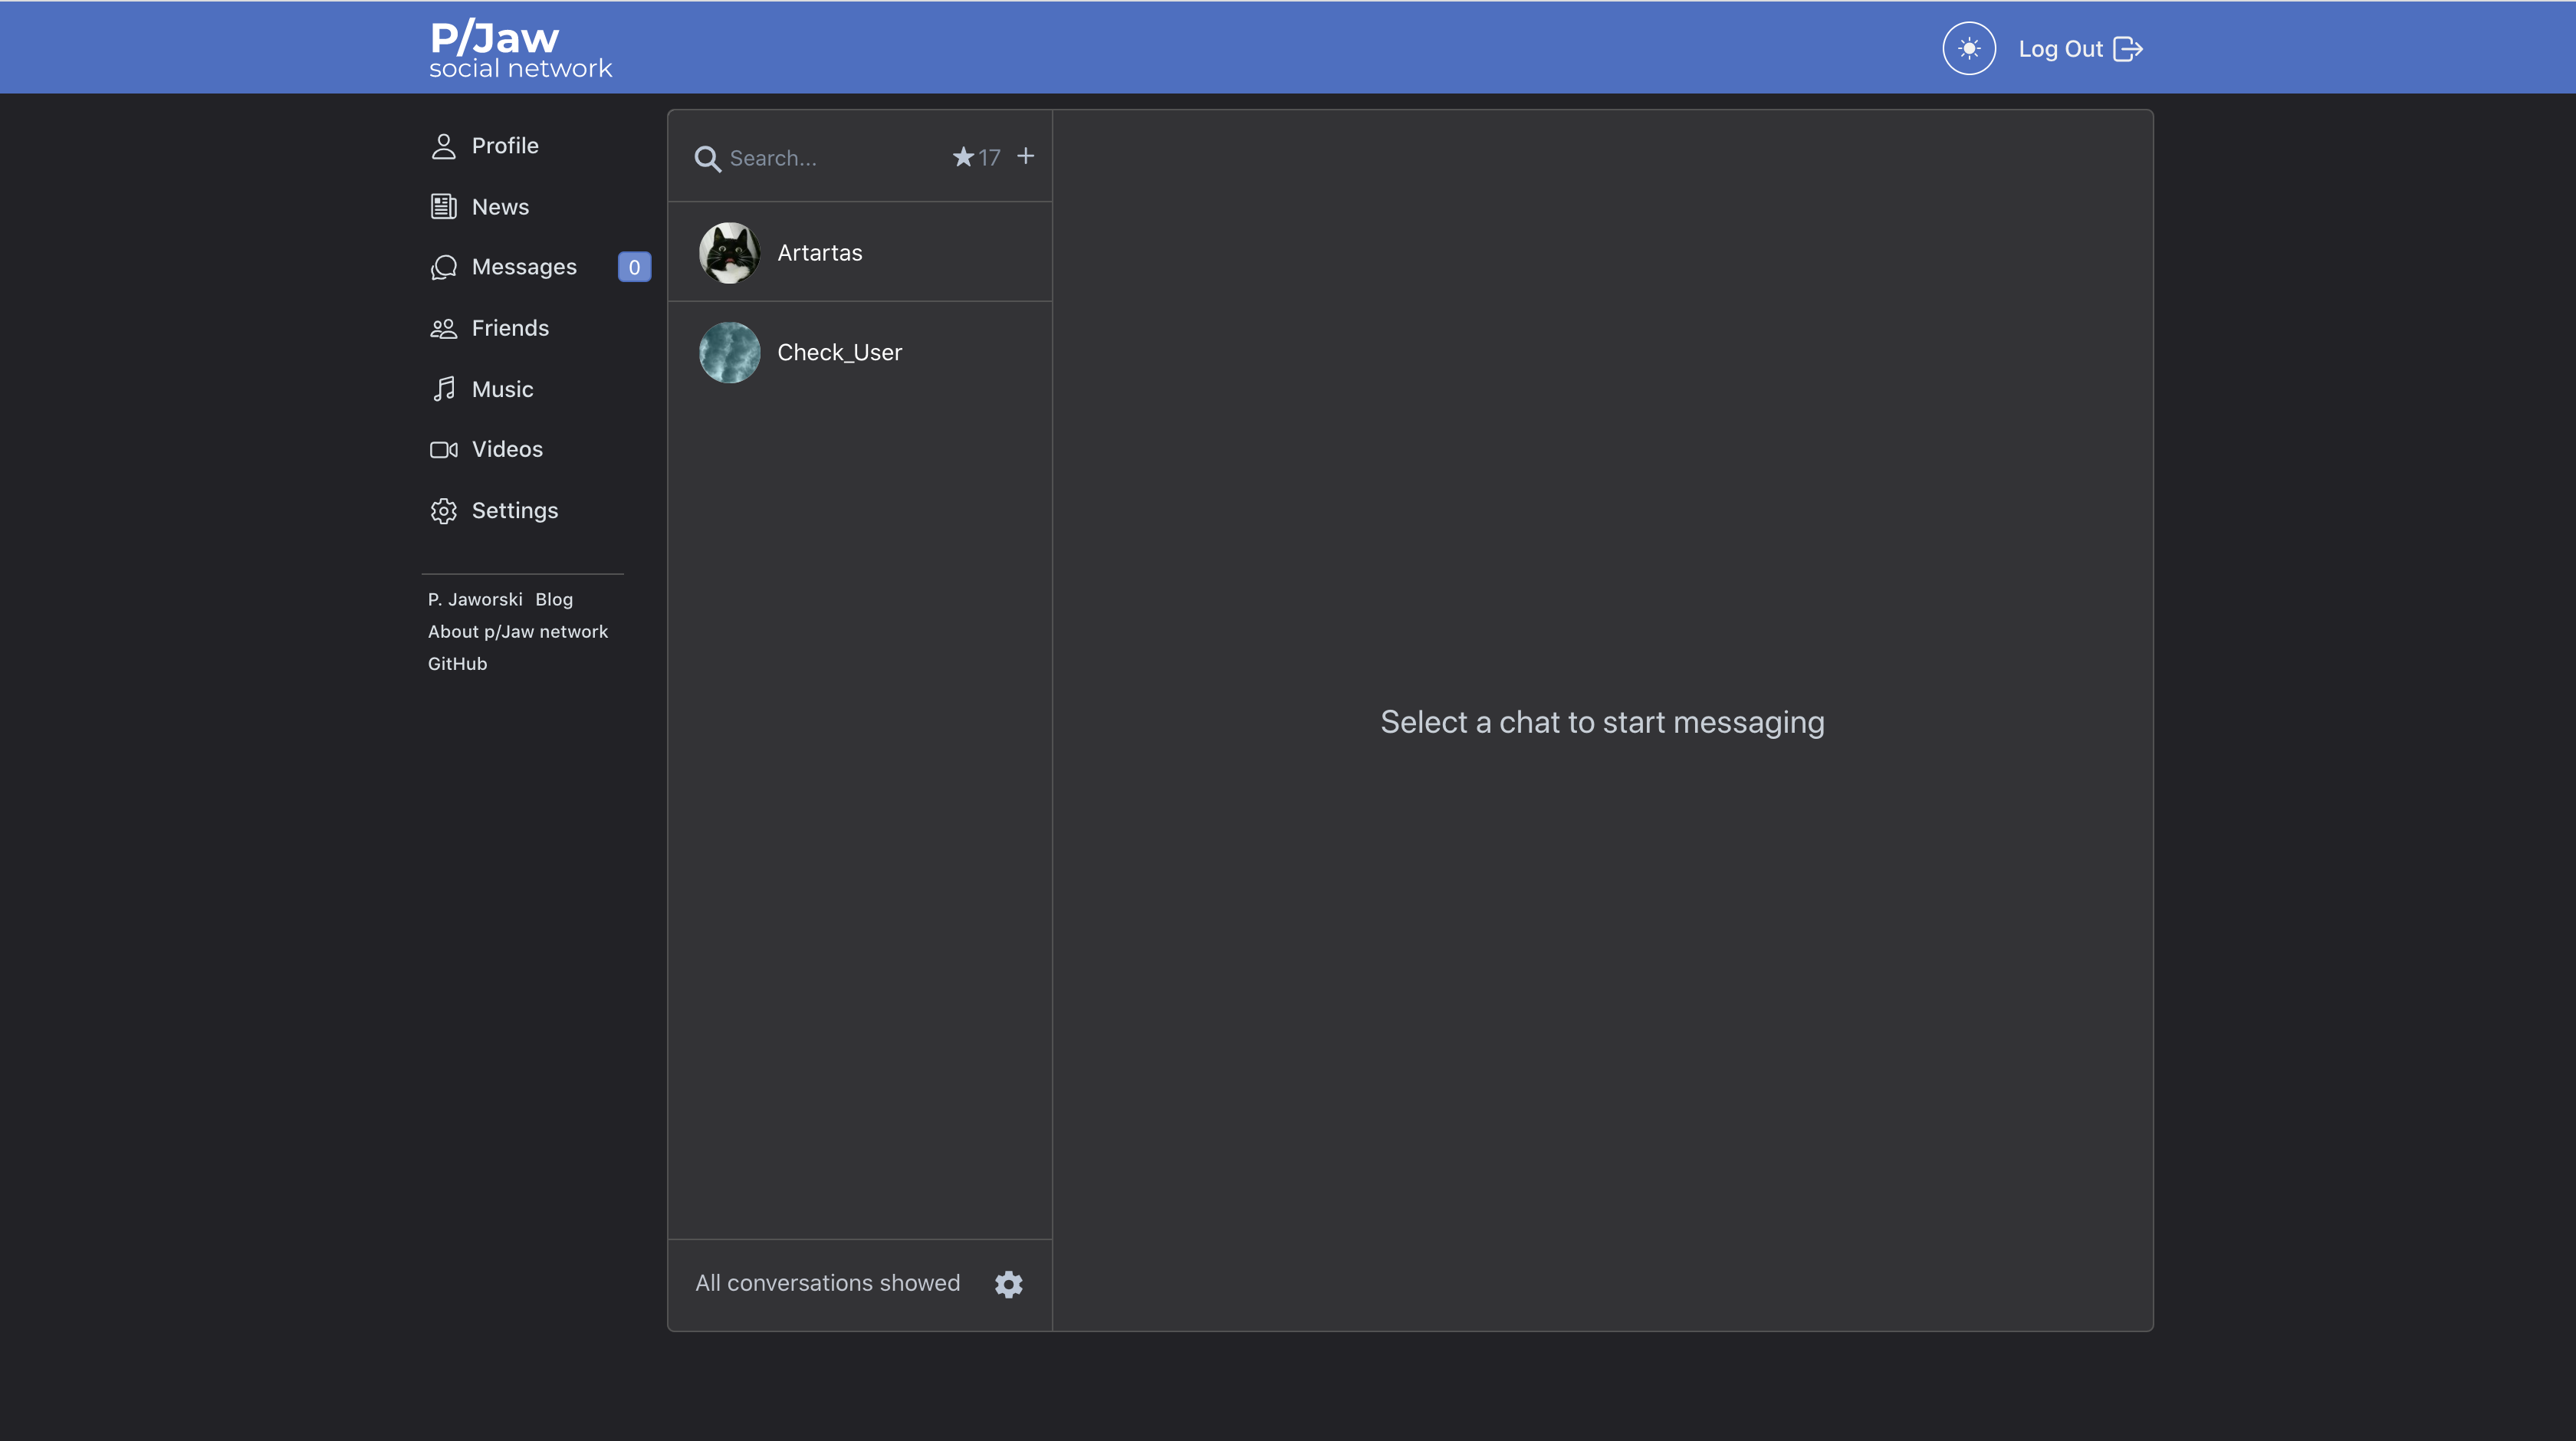Viewport: 2576px width, 1441px height.
Task: Open P. Jaworski link
Action: click(x=475, y=600)
